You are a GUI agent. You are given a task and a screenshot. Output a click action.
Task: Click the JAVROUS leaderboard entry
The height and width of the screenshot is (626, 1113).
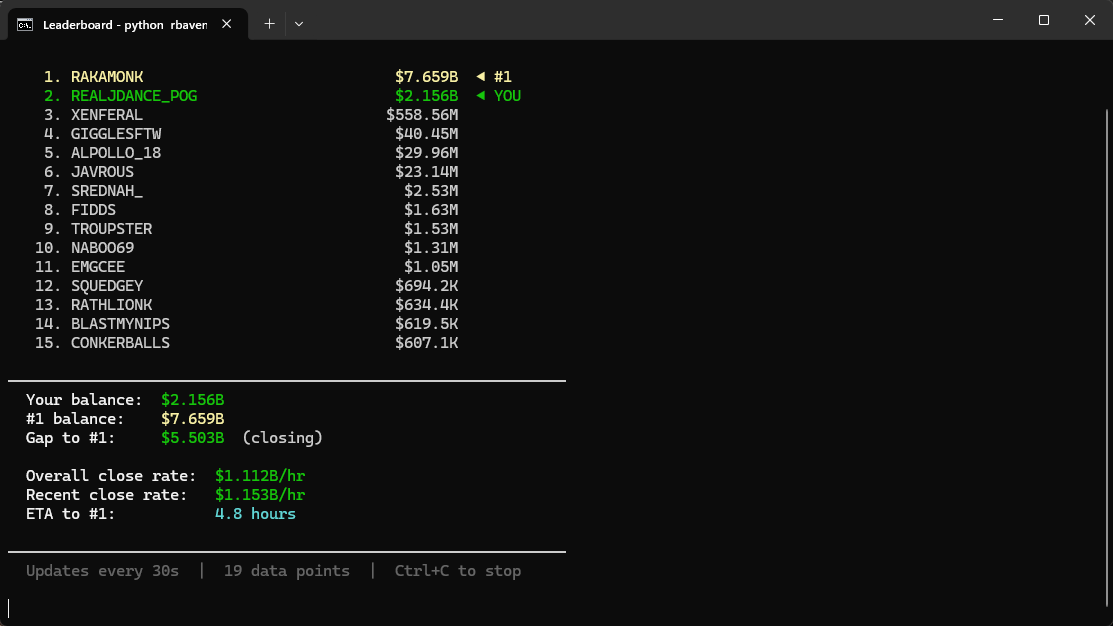pos(102,172)
